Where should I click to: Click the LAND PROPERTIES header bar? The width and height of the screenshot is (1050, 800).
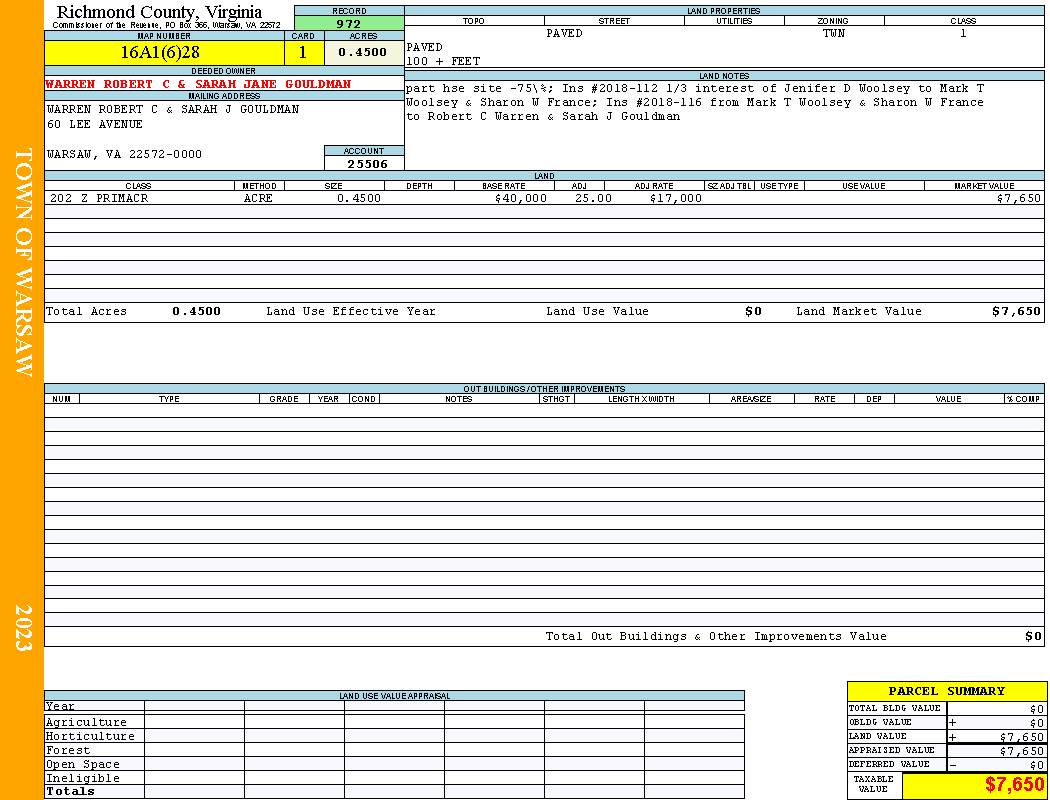click(x=724, y=11)
